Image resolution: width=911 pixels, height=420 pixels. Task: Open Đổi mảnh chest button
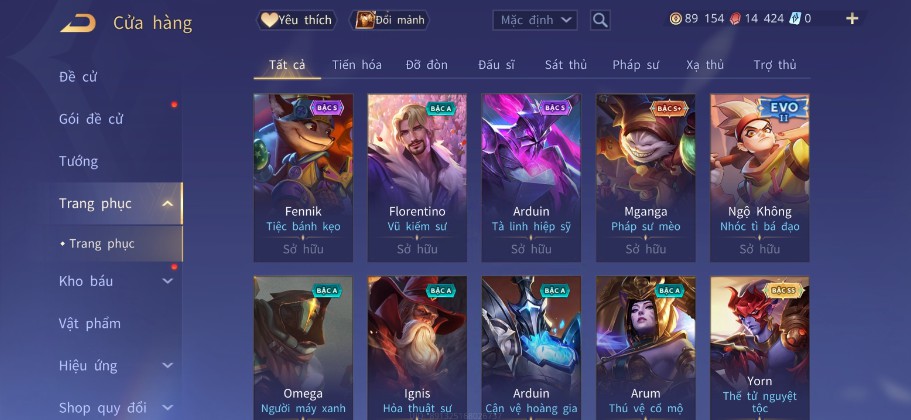(x=389, y=20)
